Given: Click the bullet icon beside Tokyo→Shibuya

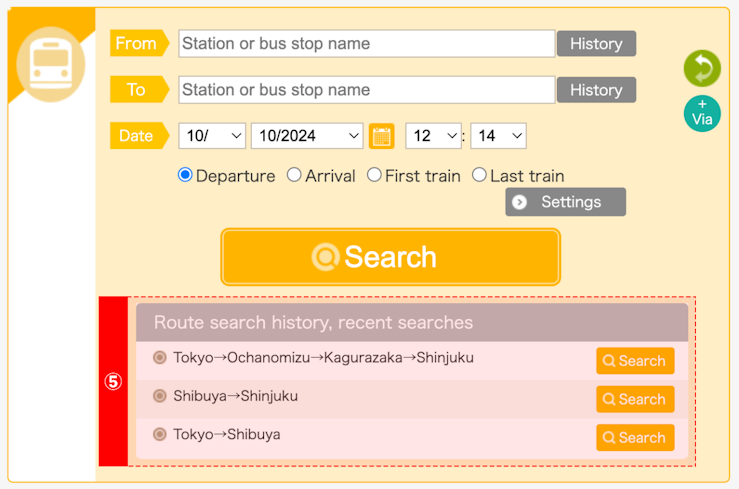Looking at the screenshot, I should click(160, 434).
